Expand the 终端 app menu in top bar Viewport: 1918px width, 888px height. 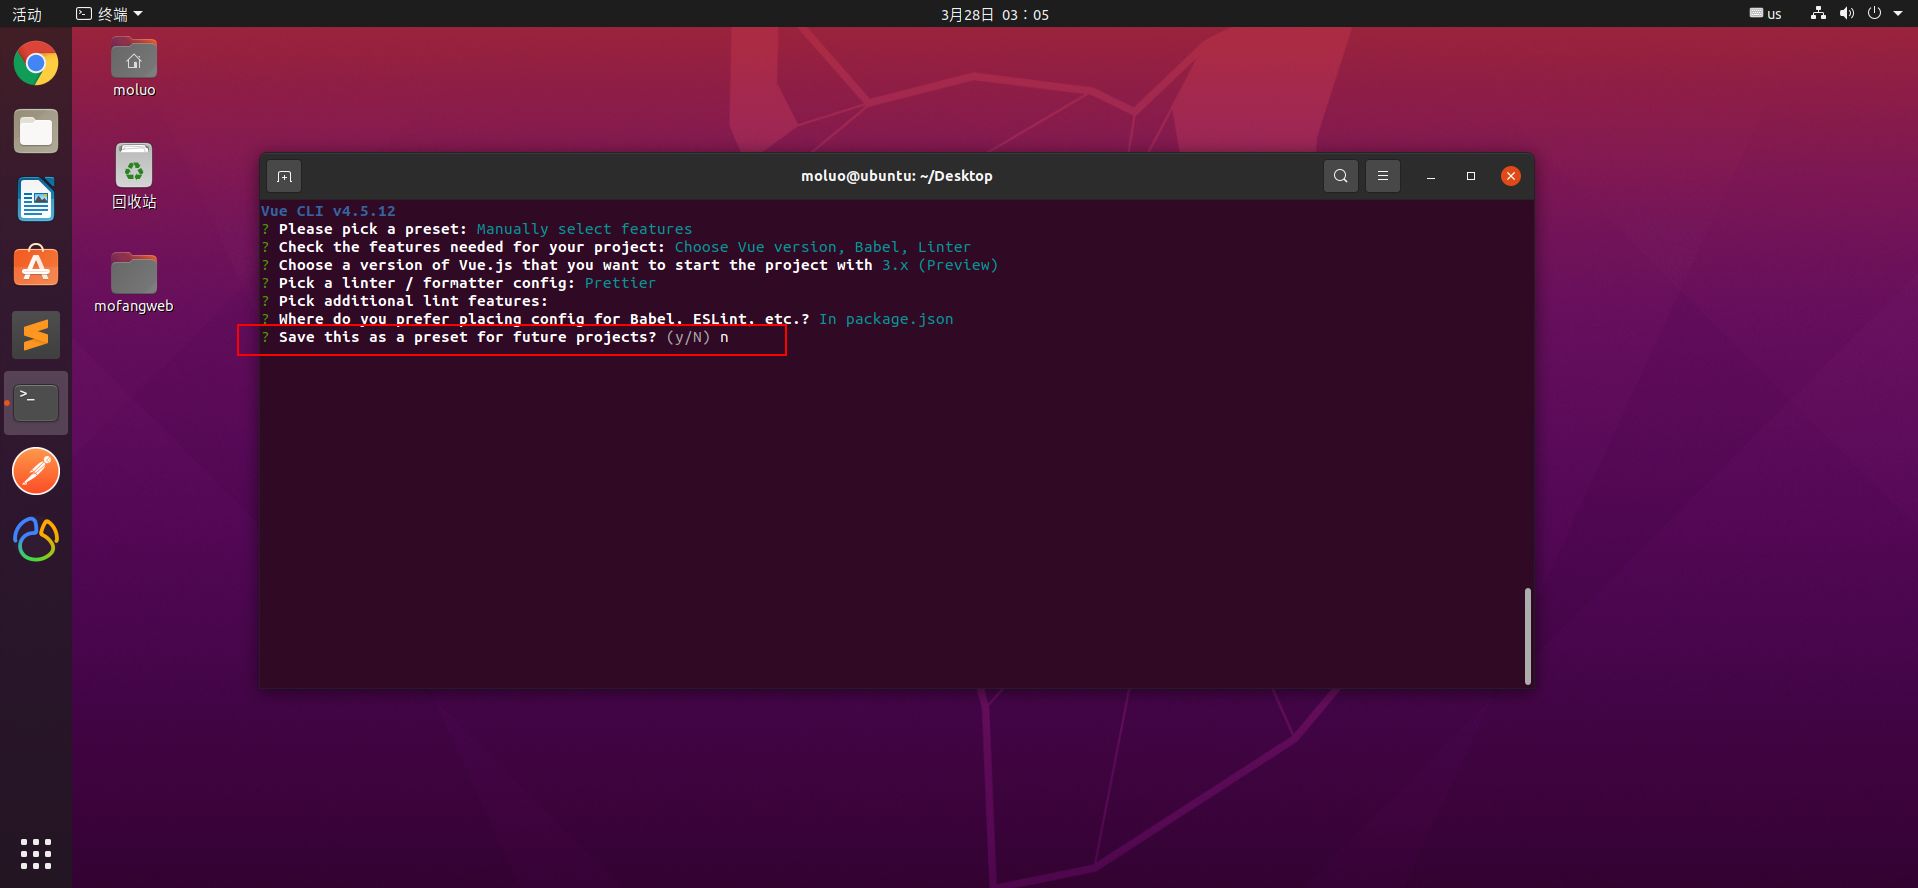110,14
